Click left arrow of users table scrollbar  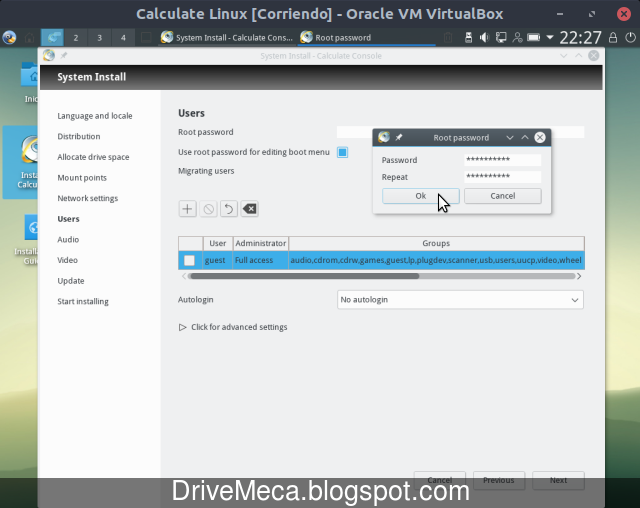(x=184, y=276)
